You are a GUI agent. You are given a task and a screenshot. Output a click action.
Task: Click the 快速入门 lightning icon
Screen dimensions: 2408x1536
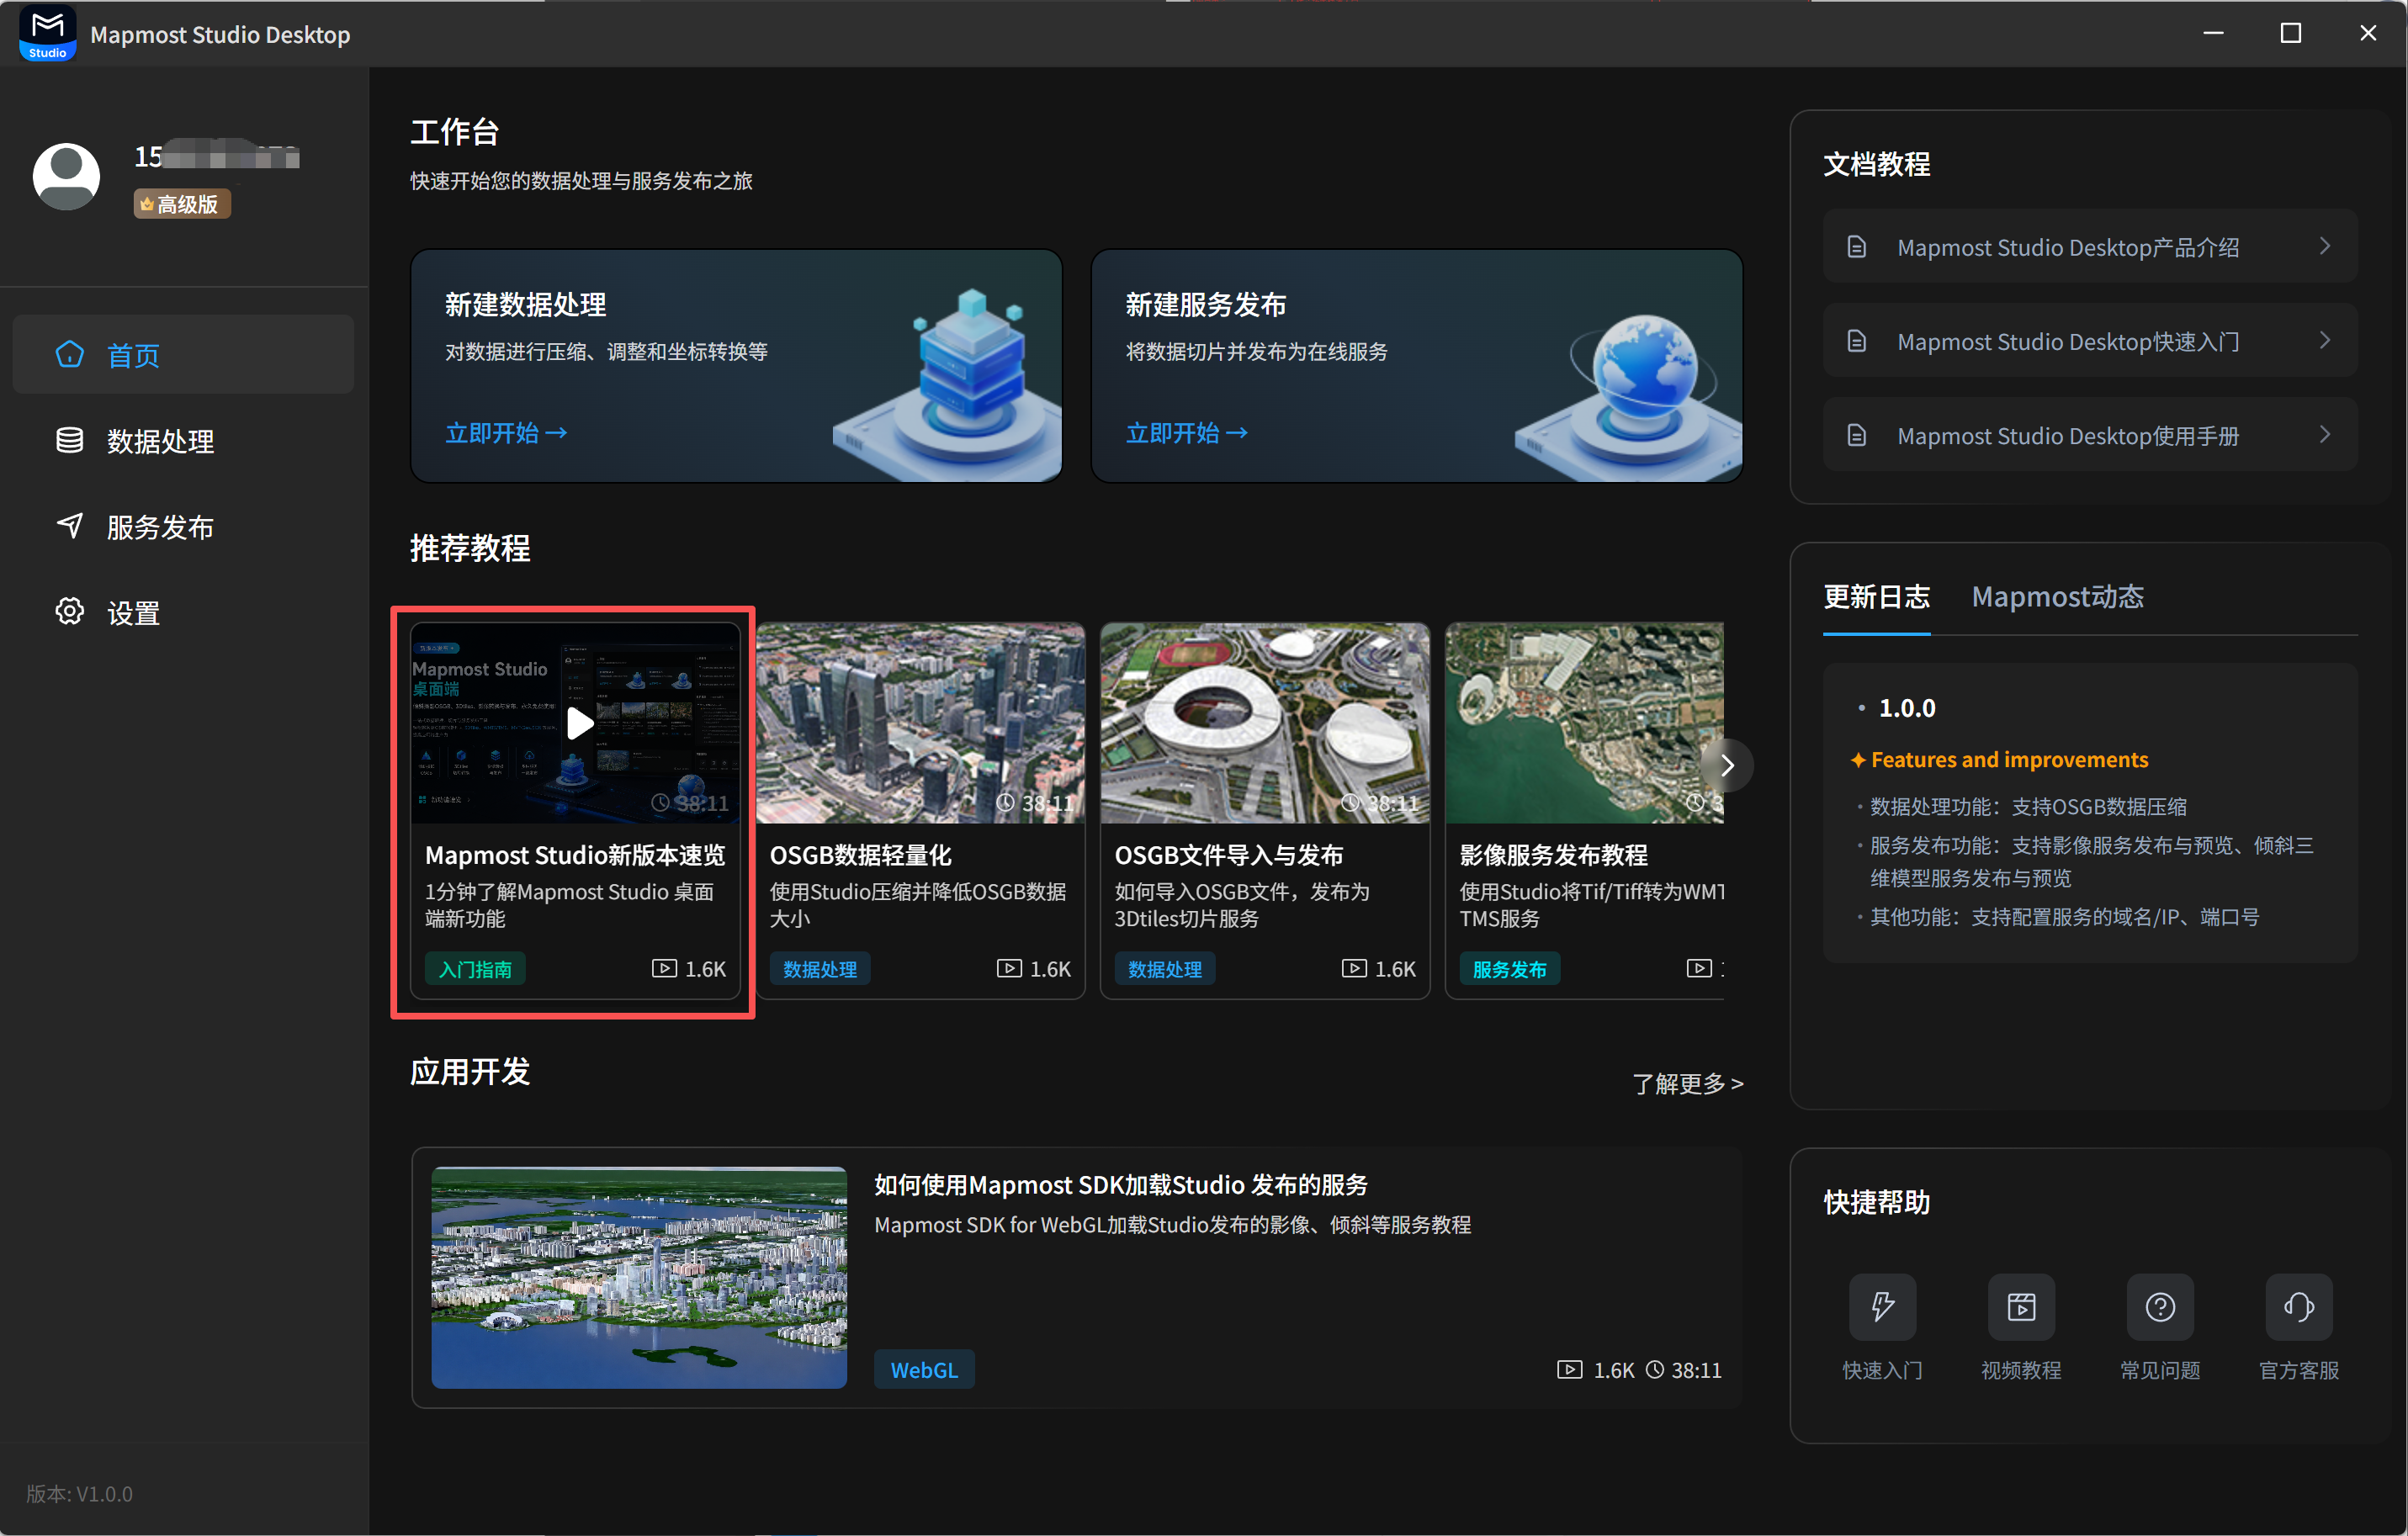[x=1882, y=1306]
